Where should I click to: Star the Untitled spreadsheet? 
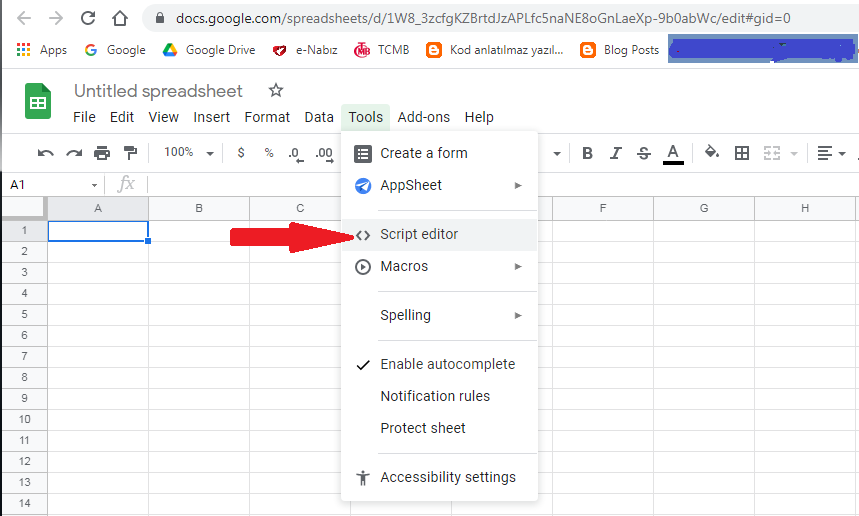[x=276, y=91]
